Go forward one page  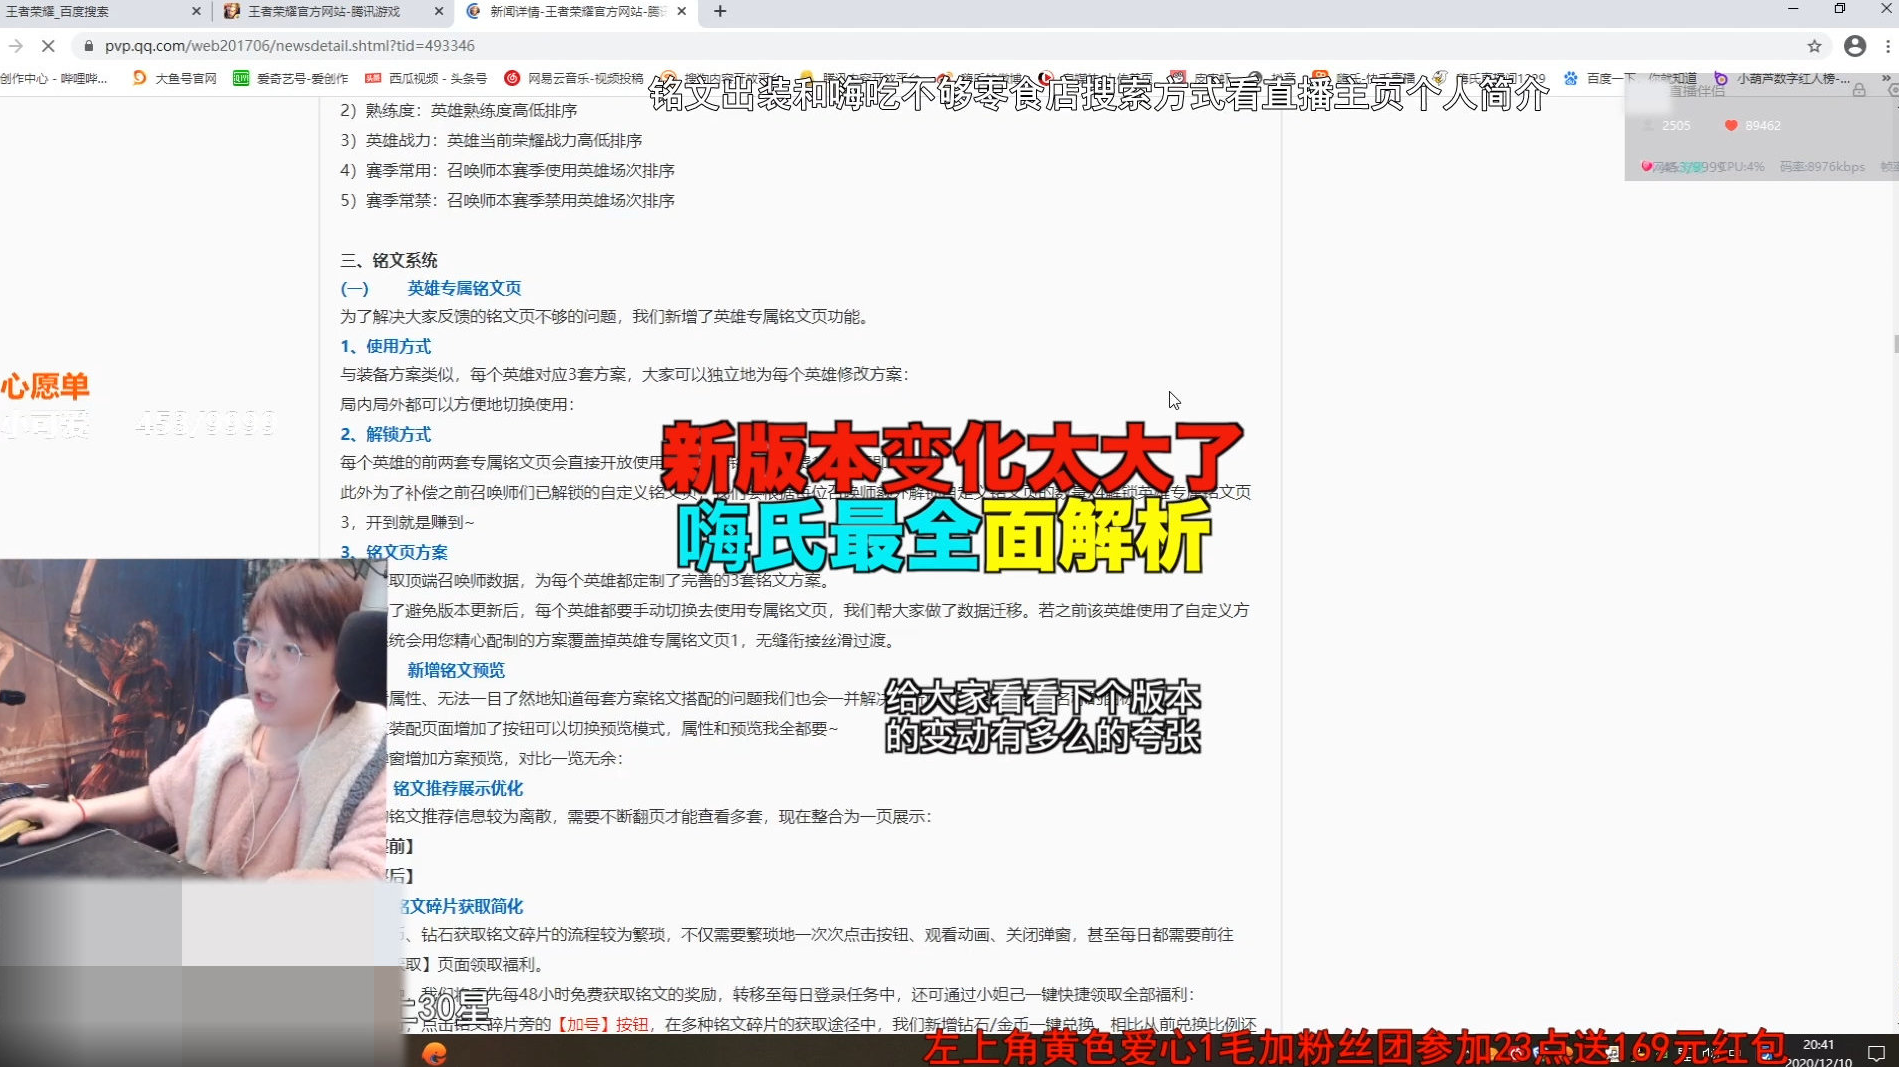15,46
